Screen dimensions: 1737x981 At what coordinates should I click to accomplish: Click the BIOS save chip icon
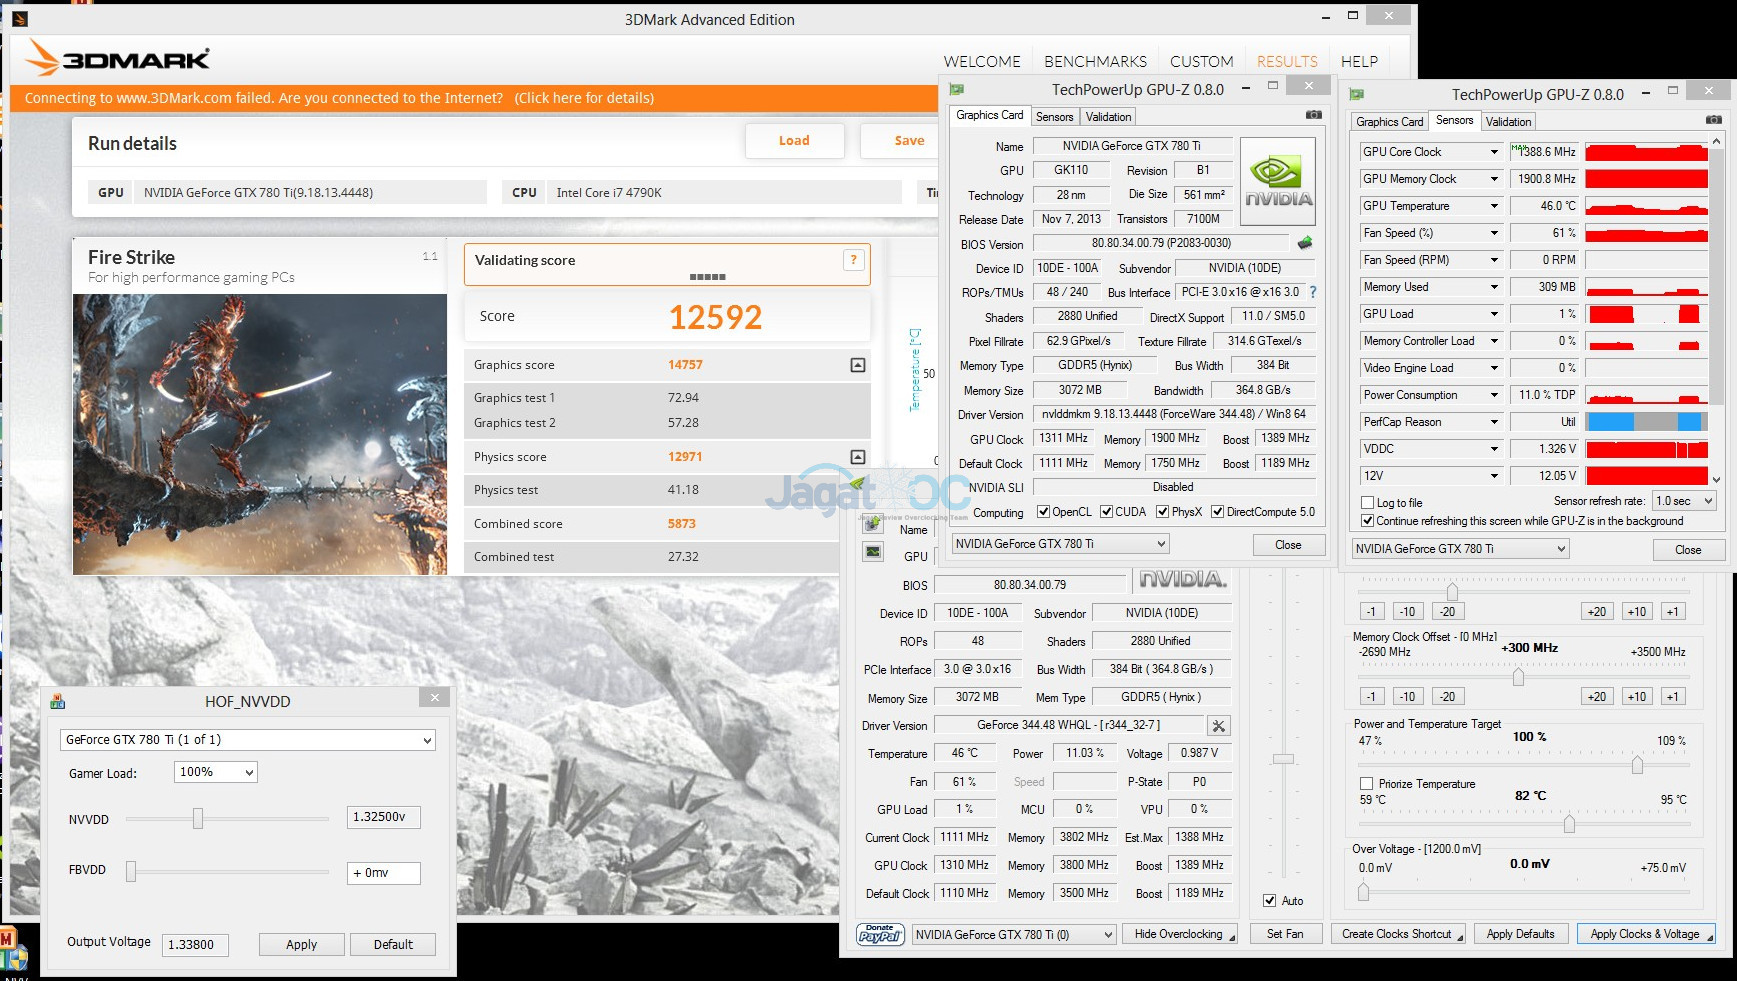point(1304,243)
